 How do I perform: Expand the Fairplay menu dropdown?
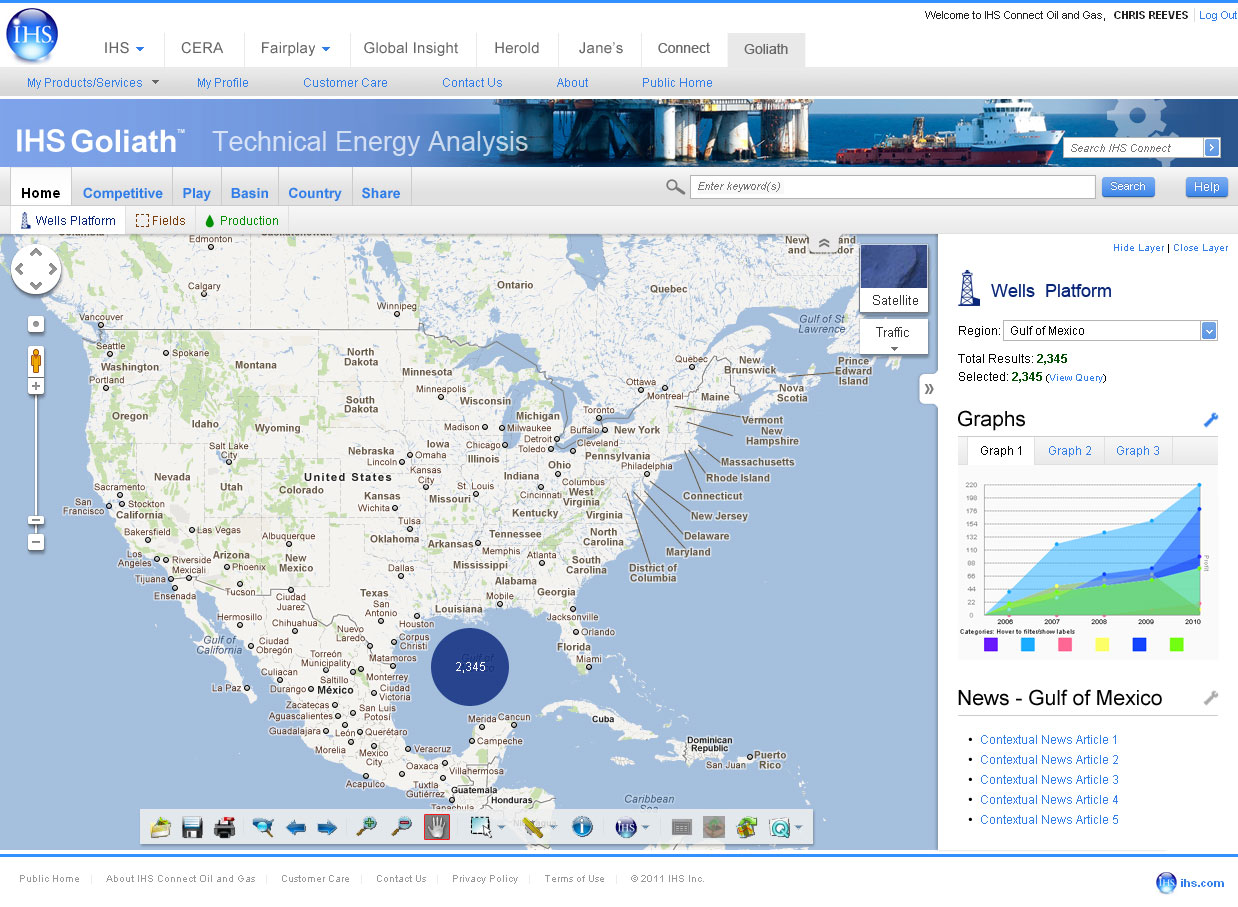(327, 49)
